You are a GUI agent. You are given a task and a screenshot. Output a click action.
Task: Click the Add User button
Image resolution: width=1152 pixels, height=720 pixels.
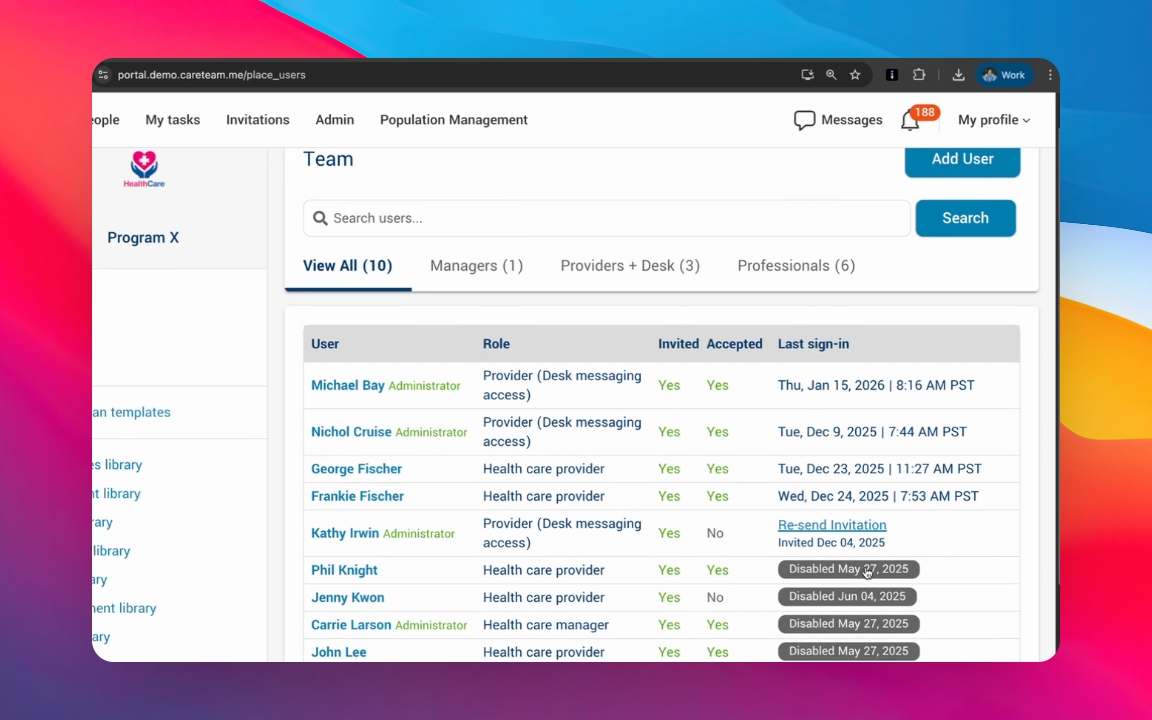click(x=962, y=160)
